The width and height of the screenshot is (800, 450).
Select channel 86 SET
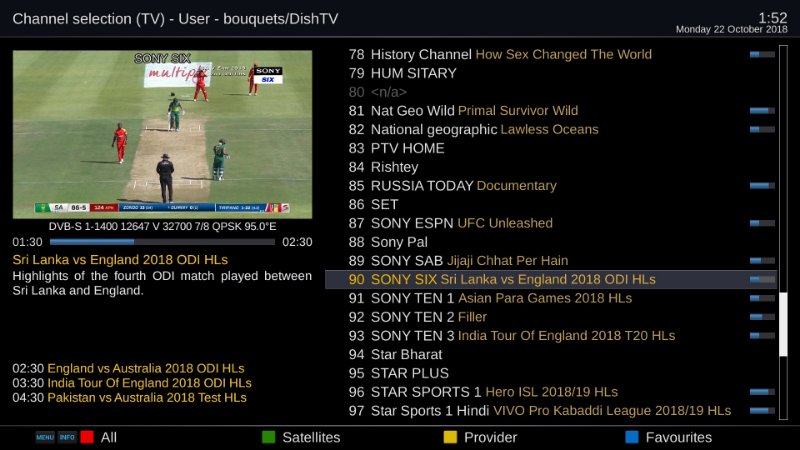[551, 204]
